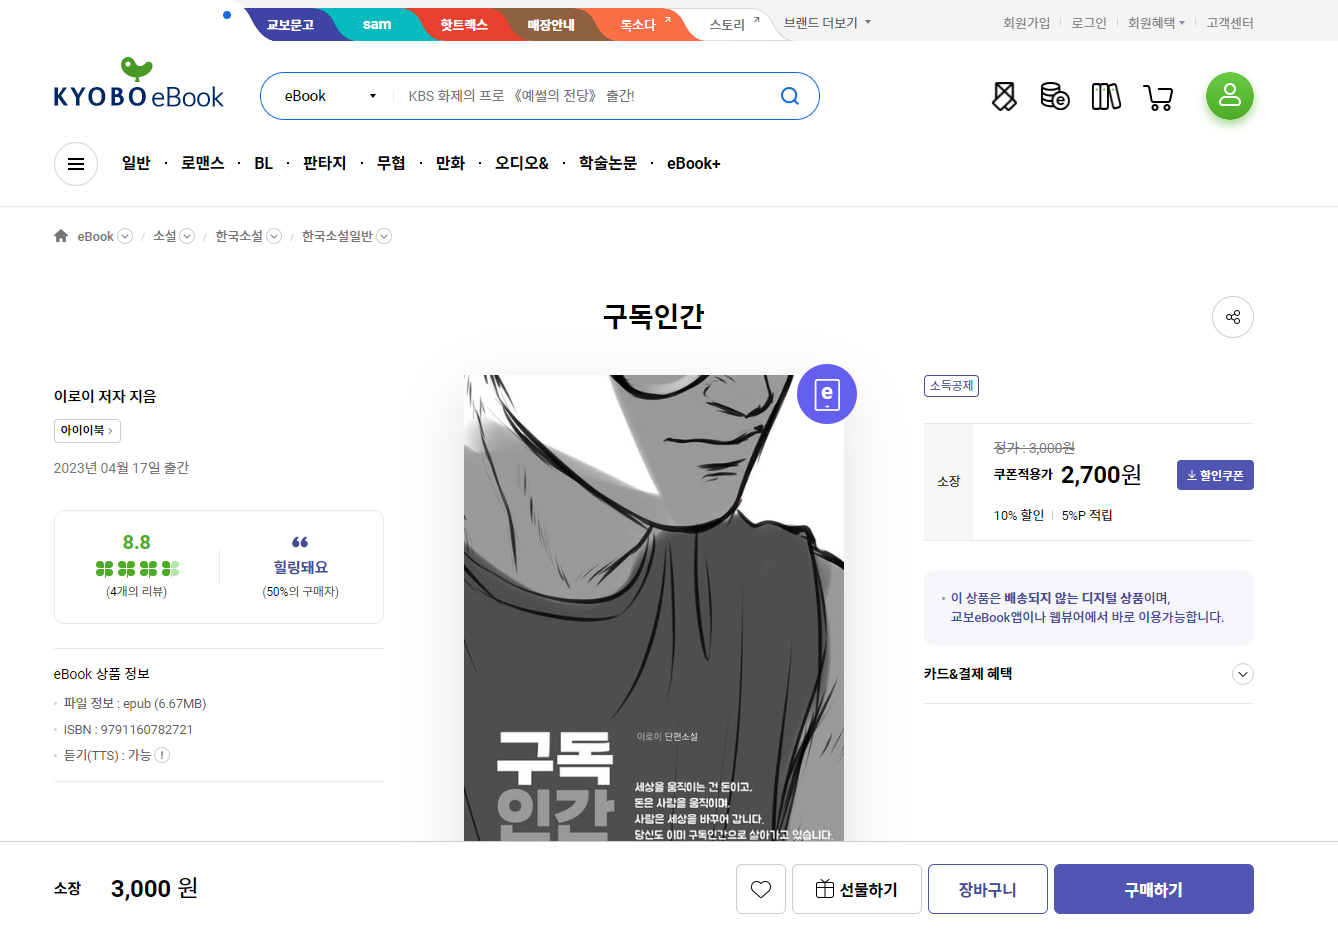Expand the 회원혜택 dropdown
1338x935 pixels.
1156,23
